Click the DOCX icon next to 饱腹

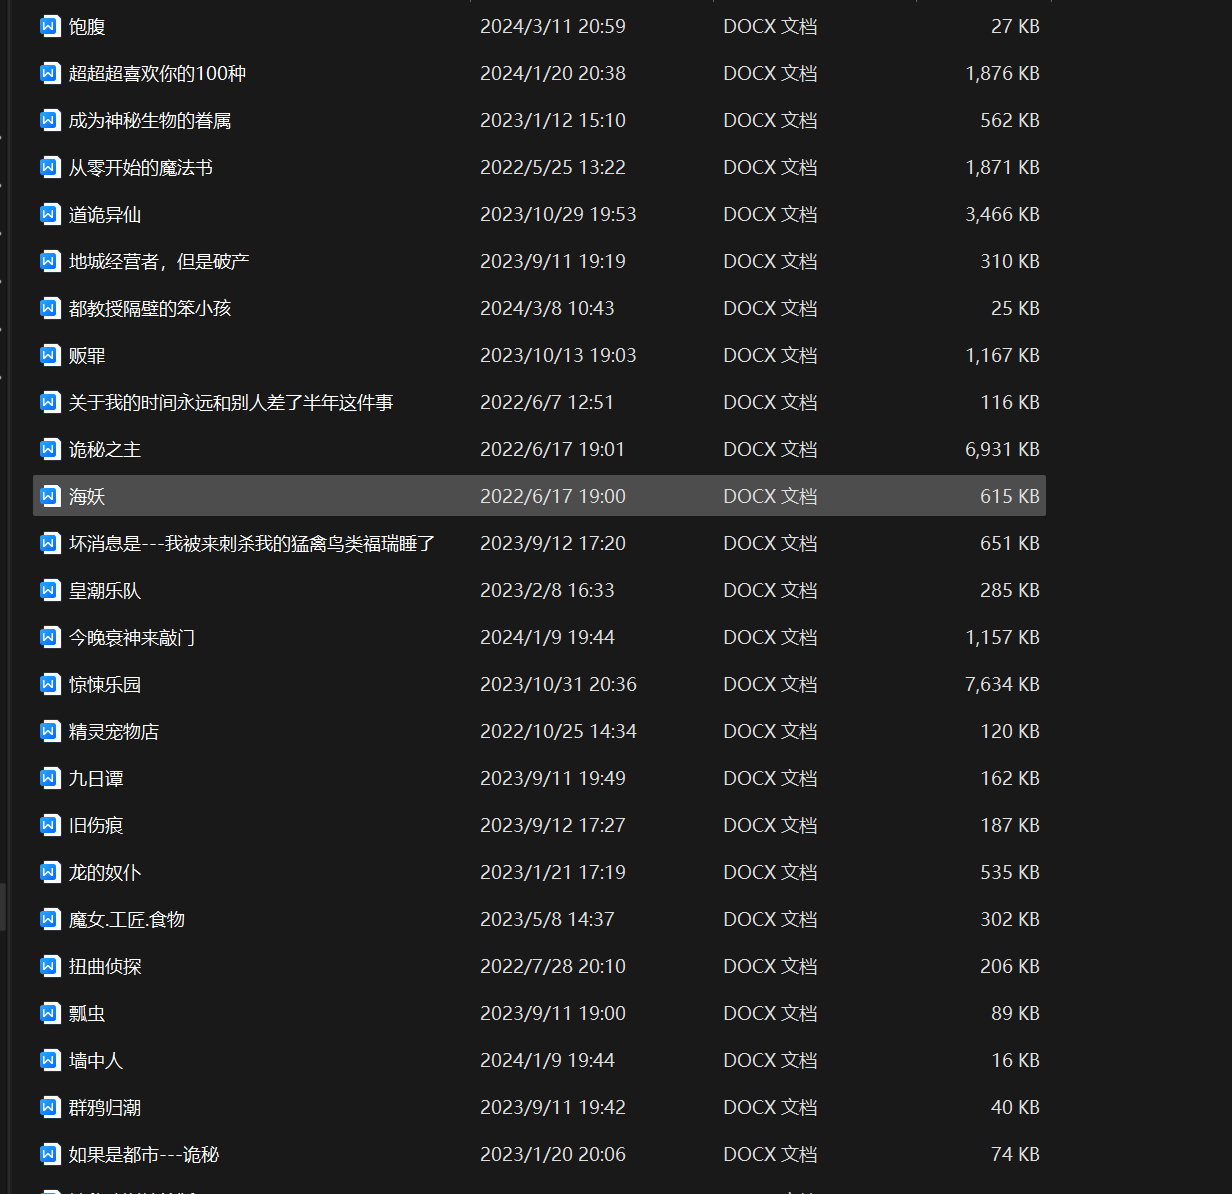[x=50, y=26]
